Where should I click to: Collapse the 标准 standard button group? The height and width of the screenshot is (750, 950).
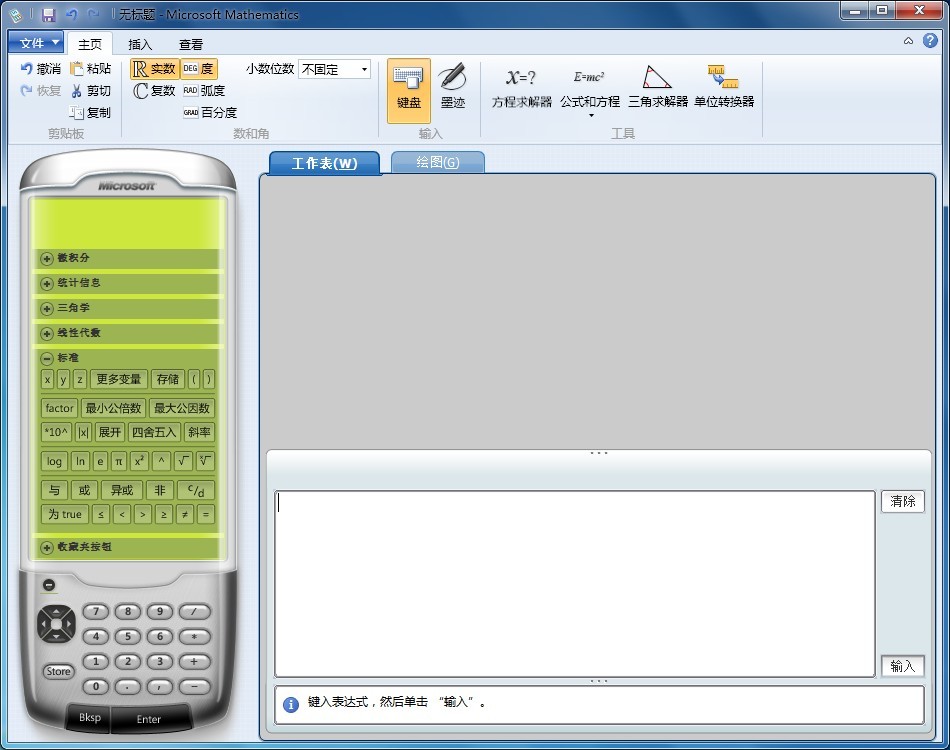[x=47, y=358]
